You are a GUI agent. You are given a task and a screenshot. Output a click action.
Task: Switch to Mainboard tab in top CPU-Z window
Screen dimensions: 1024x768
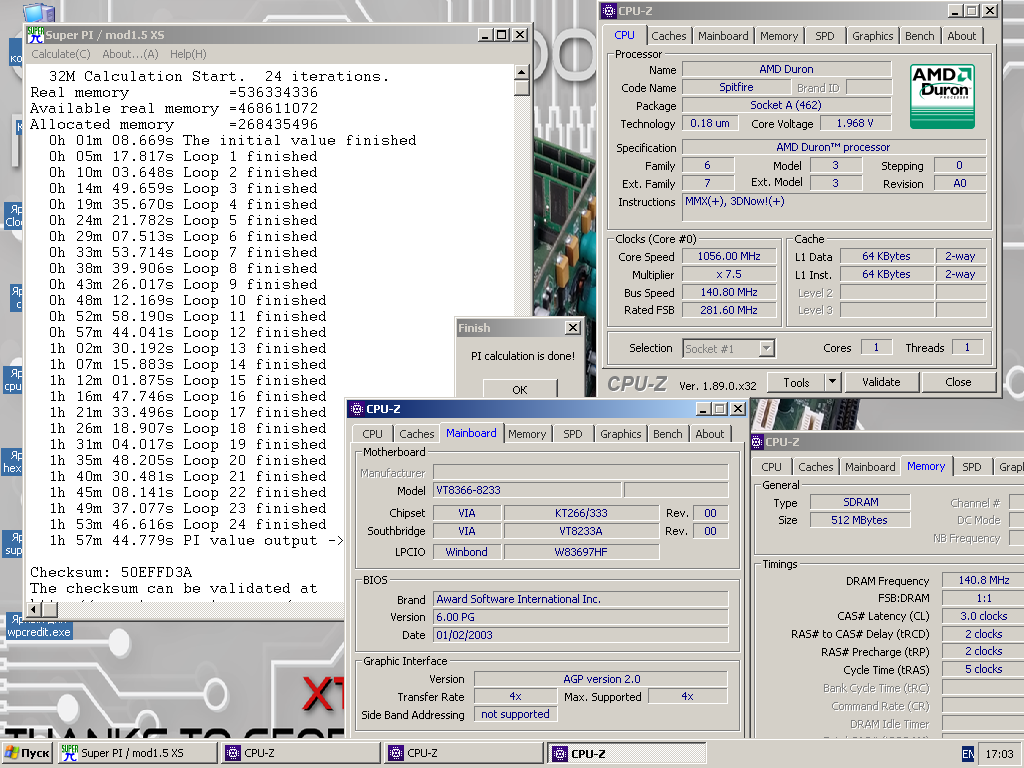(723, 36)
